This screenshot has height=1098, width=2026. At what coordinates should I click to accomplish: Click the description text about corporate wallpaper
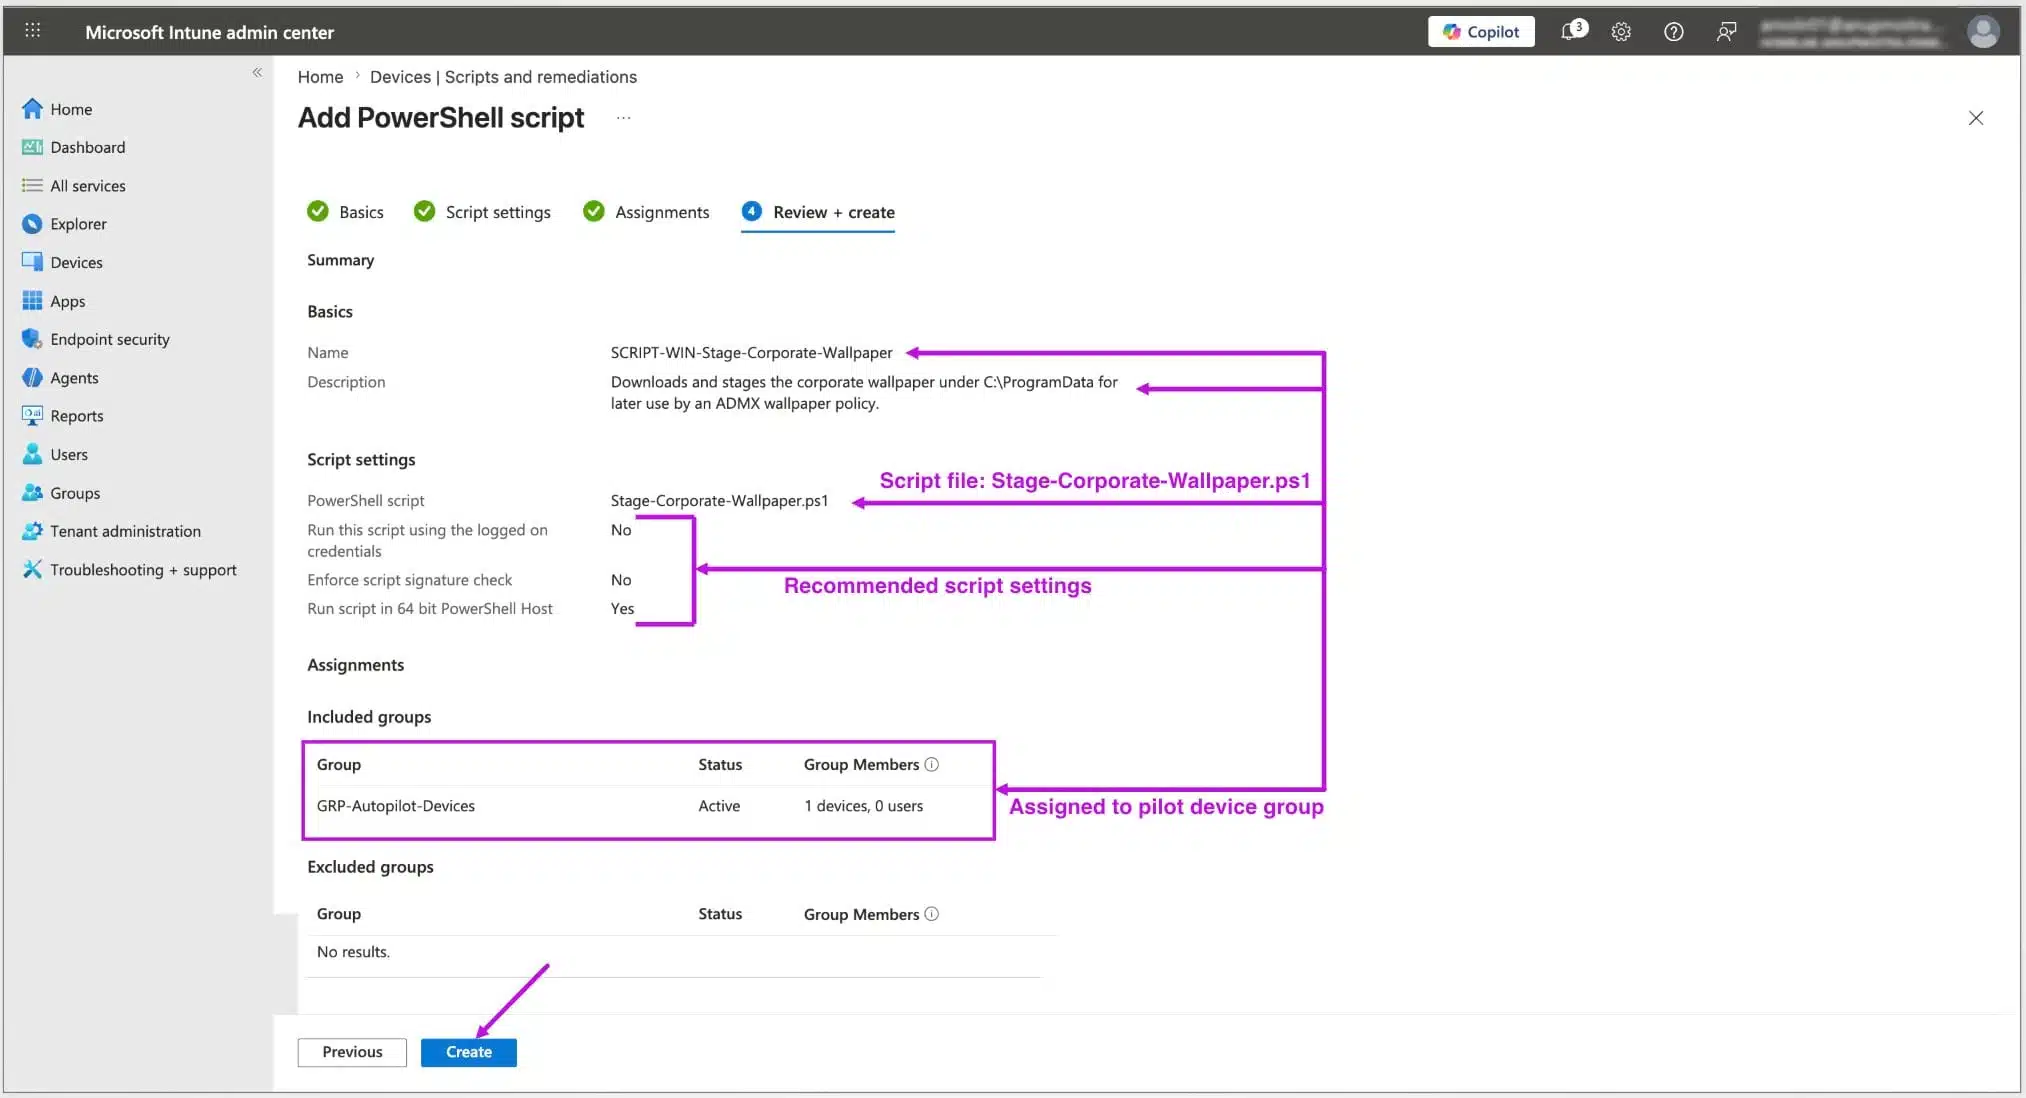click(x=864, y=393)
